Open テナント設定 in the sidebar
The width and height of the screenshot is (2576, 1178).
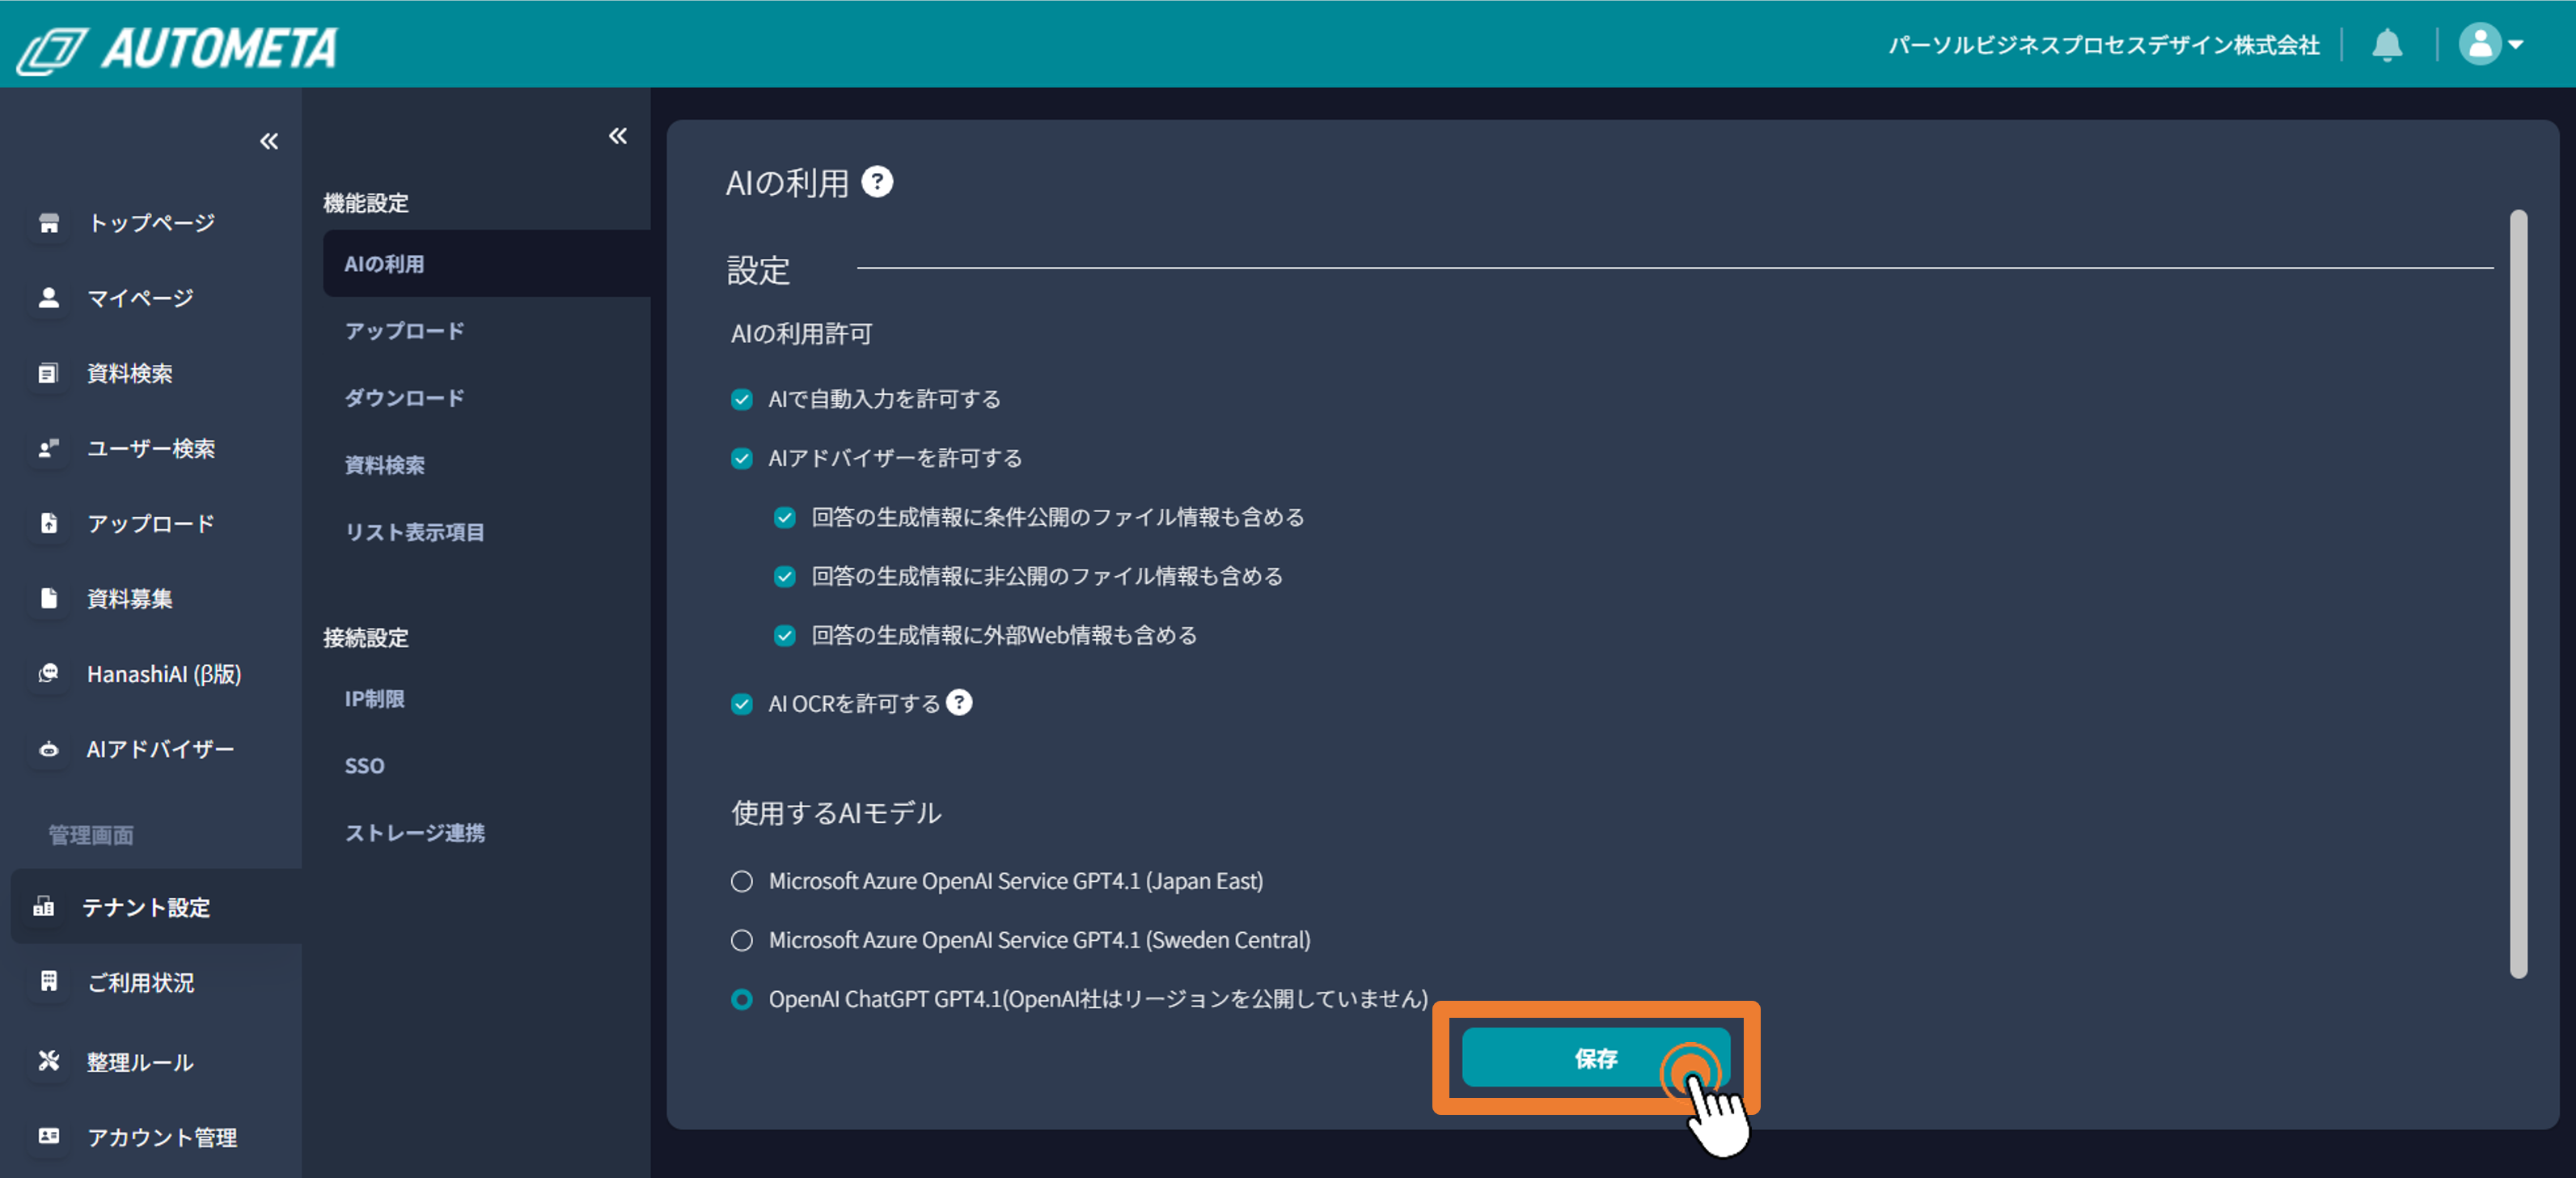(x=156, y=907)
